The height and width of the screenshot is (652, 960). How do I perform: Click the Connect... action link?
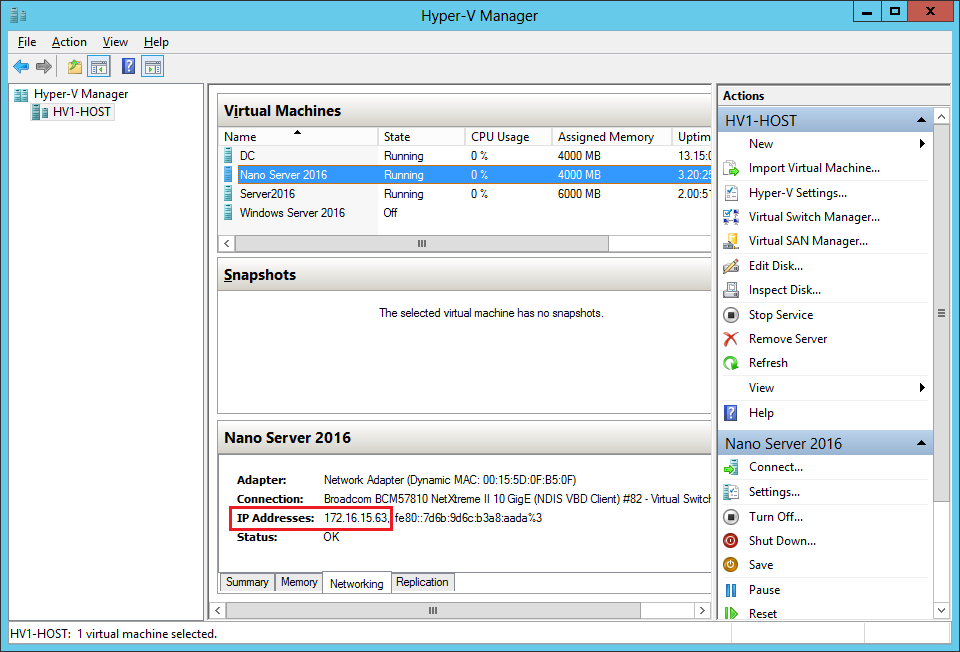click(776, 467)
